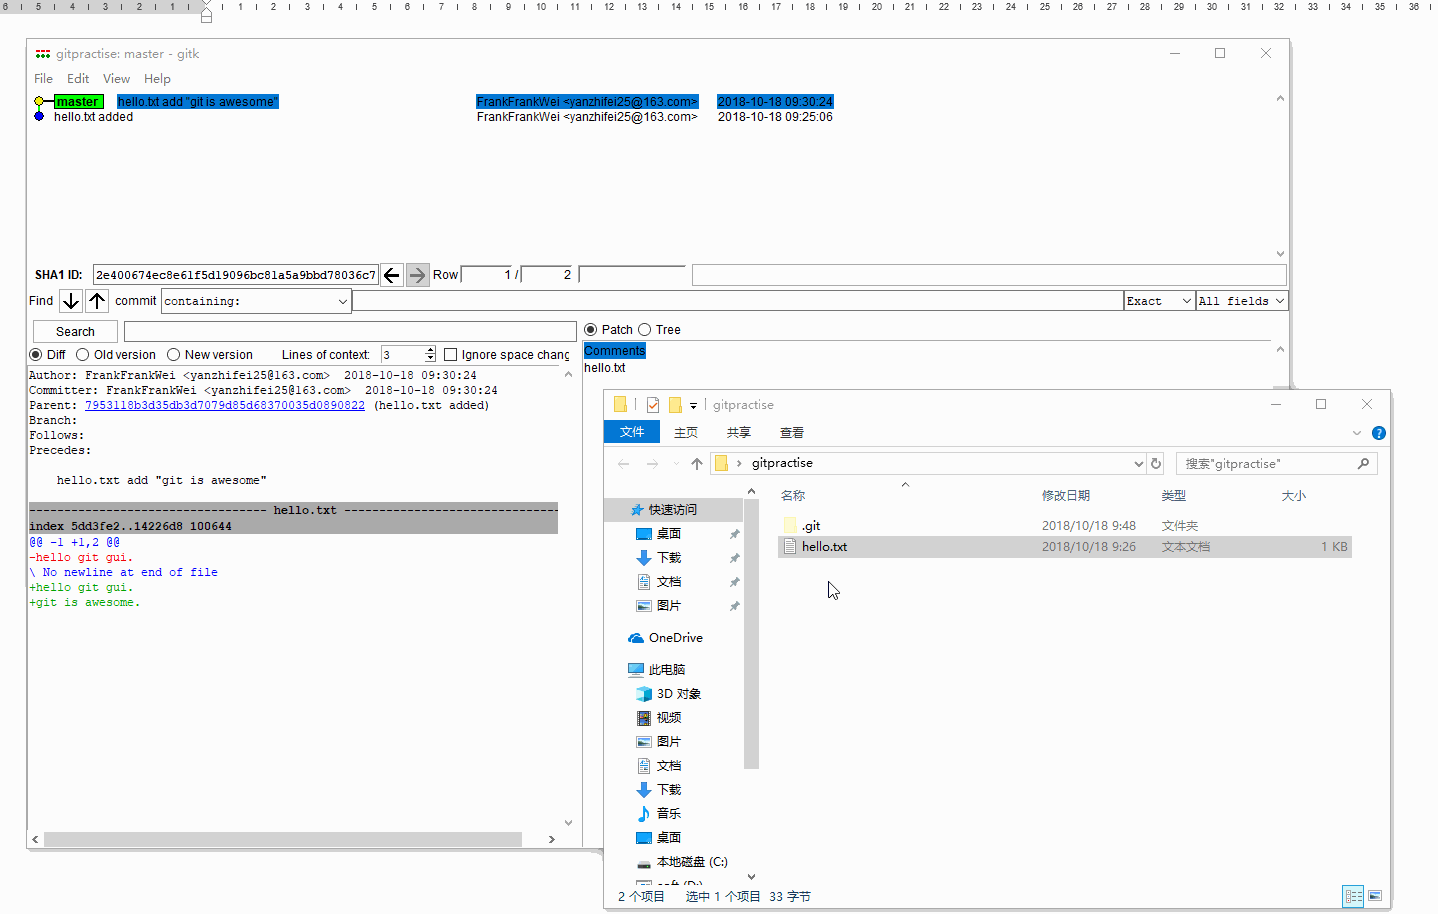Open gitk's View menu
Image resolution: width=1438 pixels, height=914 pixels.
pyautogui.click(x=116, y=78)
